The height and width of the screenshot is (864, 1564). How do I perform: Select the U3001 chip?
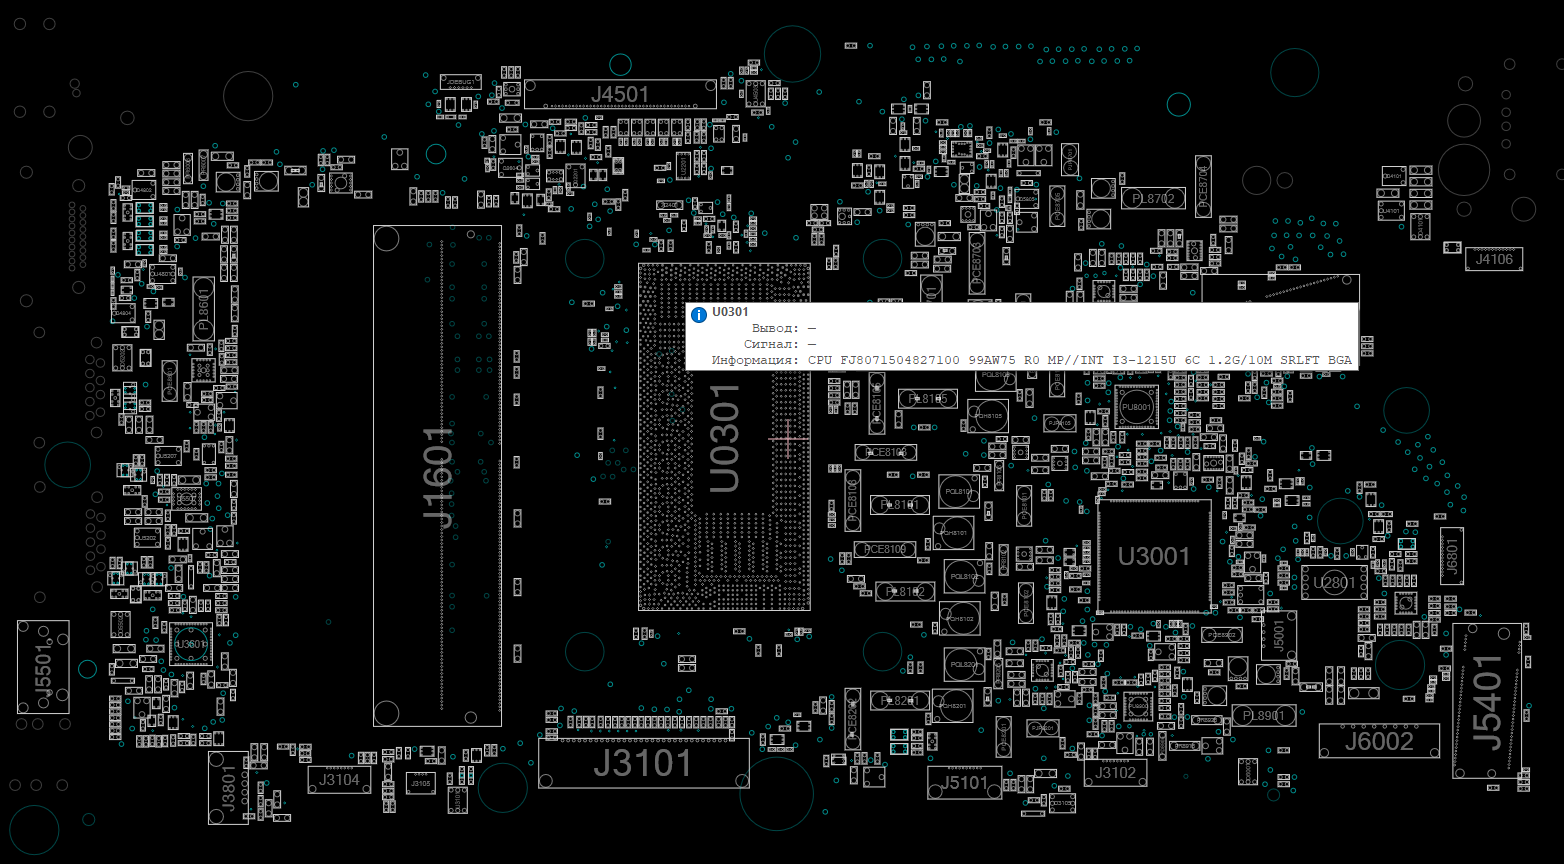click(x=1154, y=557)
